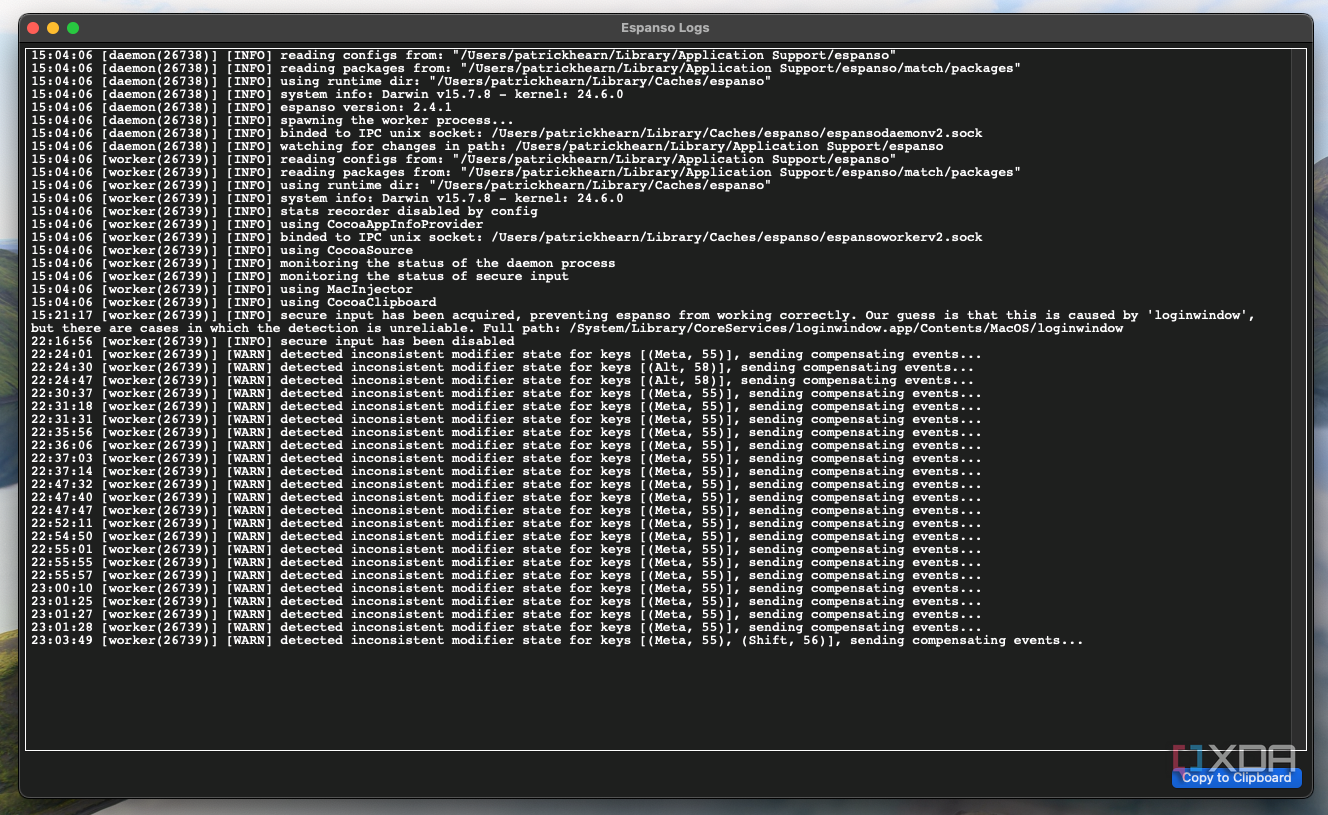The image size is (1328, 815).
Task: Select the 22:24:30 (Alt, 58) warning line
Action: (503, 367)
